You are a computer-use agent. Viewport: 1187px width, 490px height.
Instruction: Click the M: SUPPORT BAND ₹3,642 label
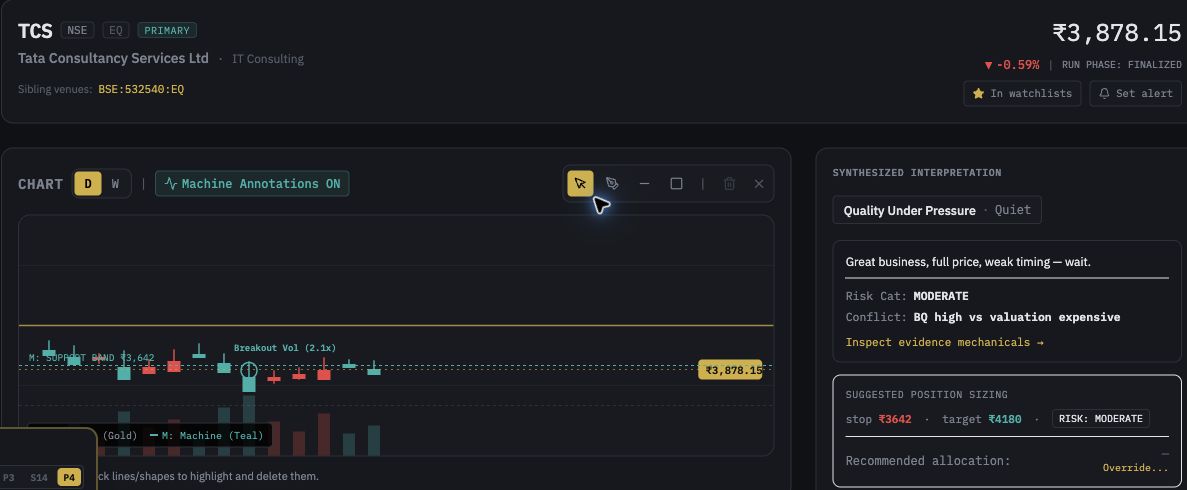click(92, 357)
